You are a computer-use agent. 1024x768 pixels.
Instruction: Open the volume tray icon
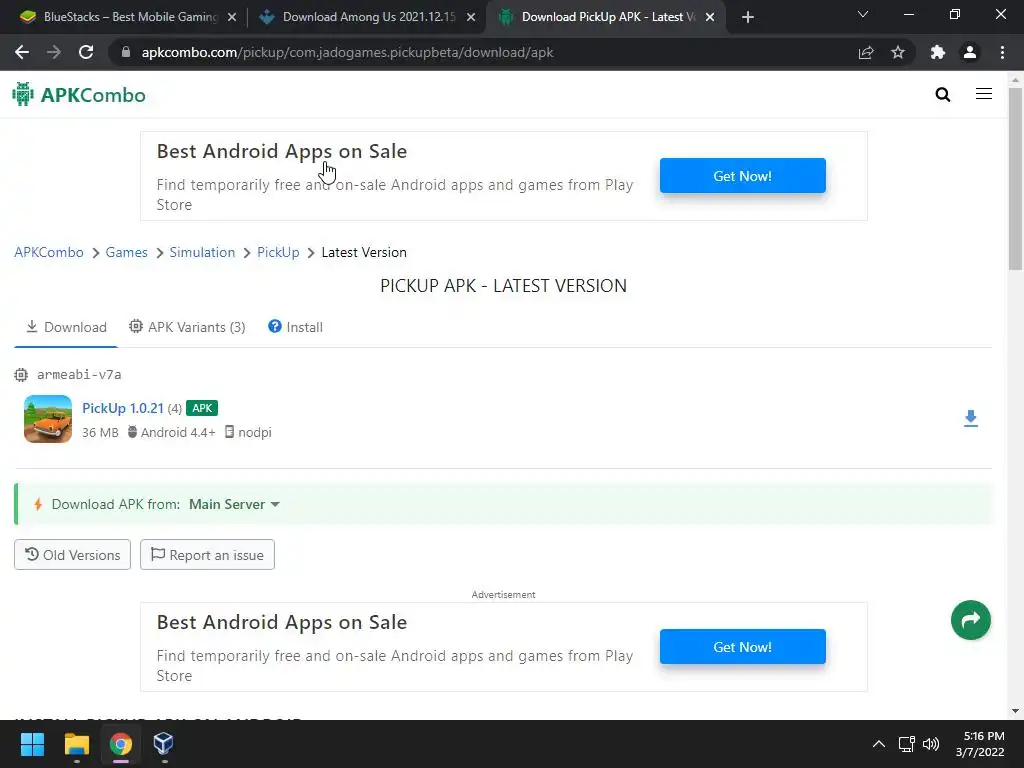pos(931,744)
